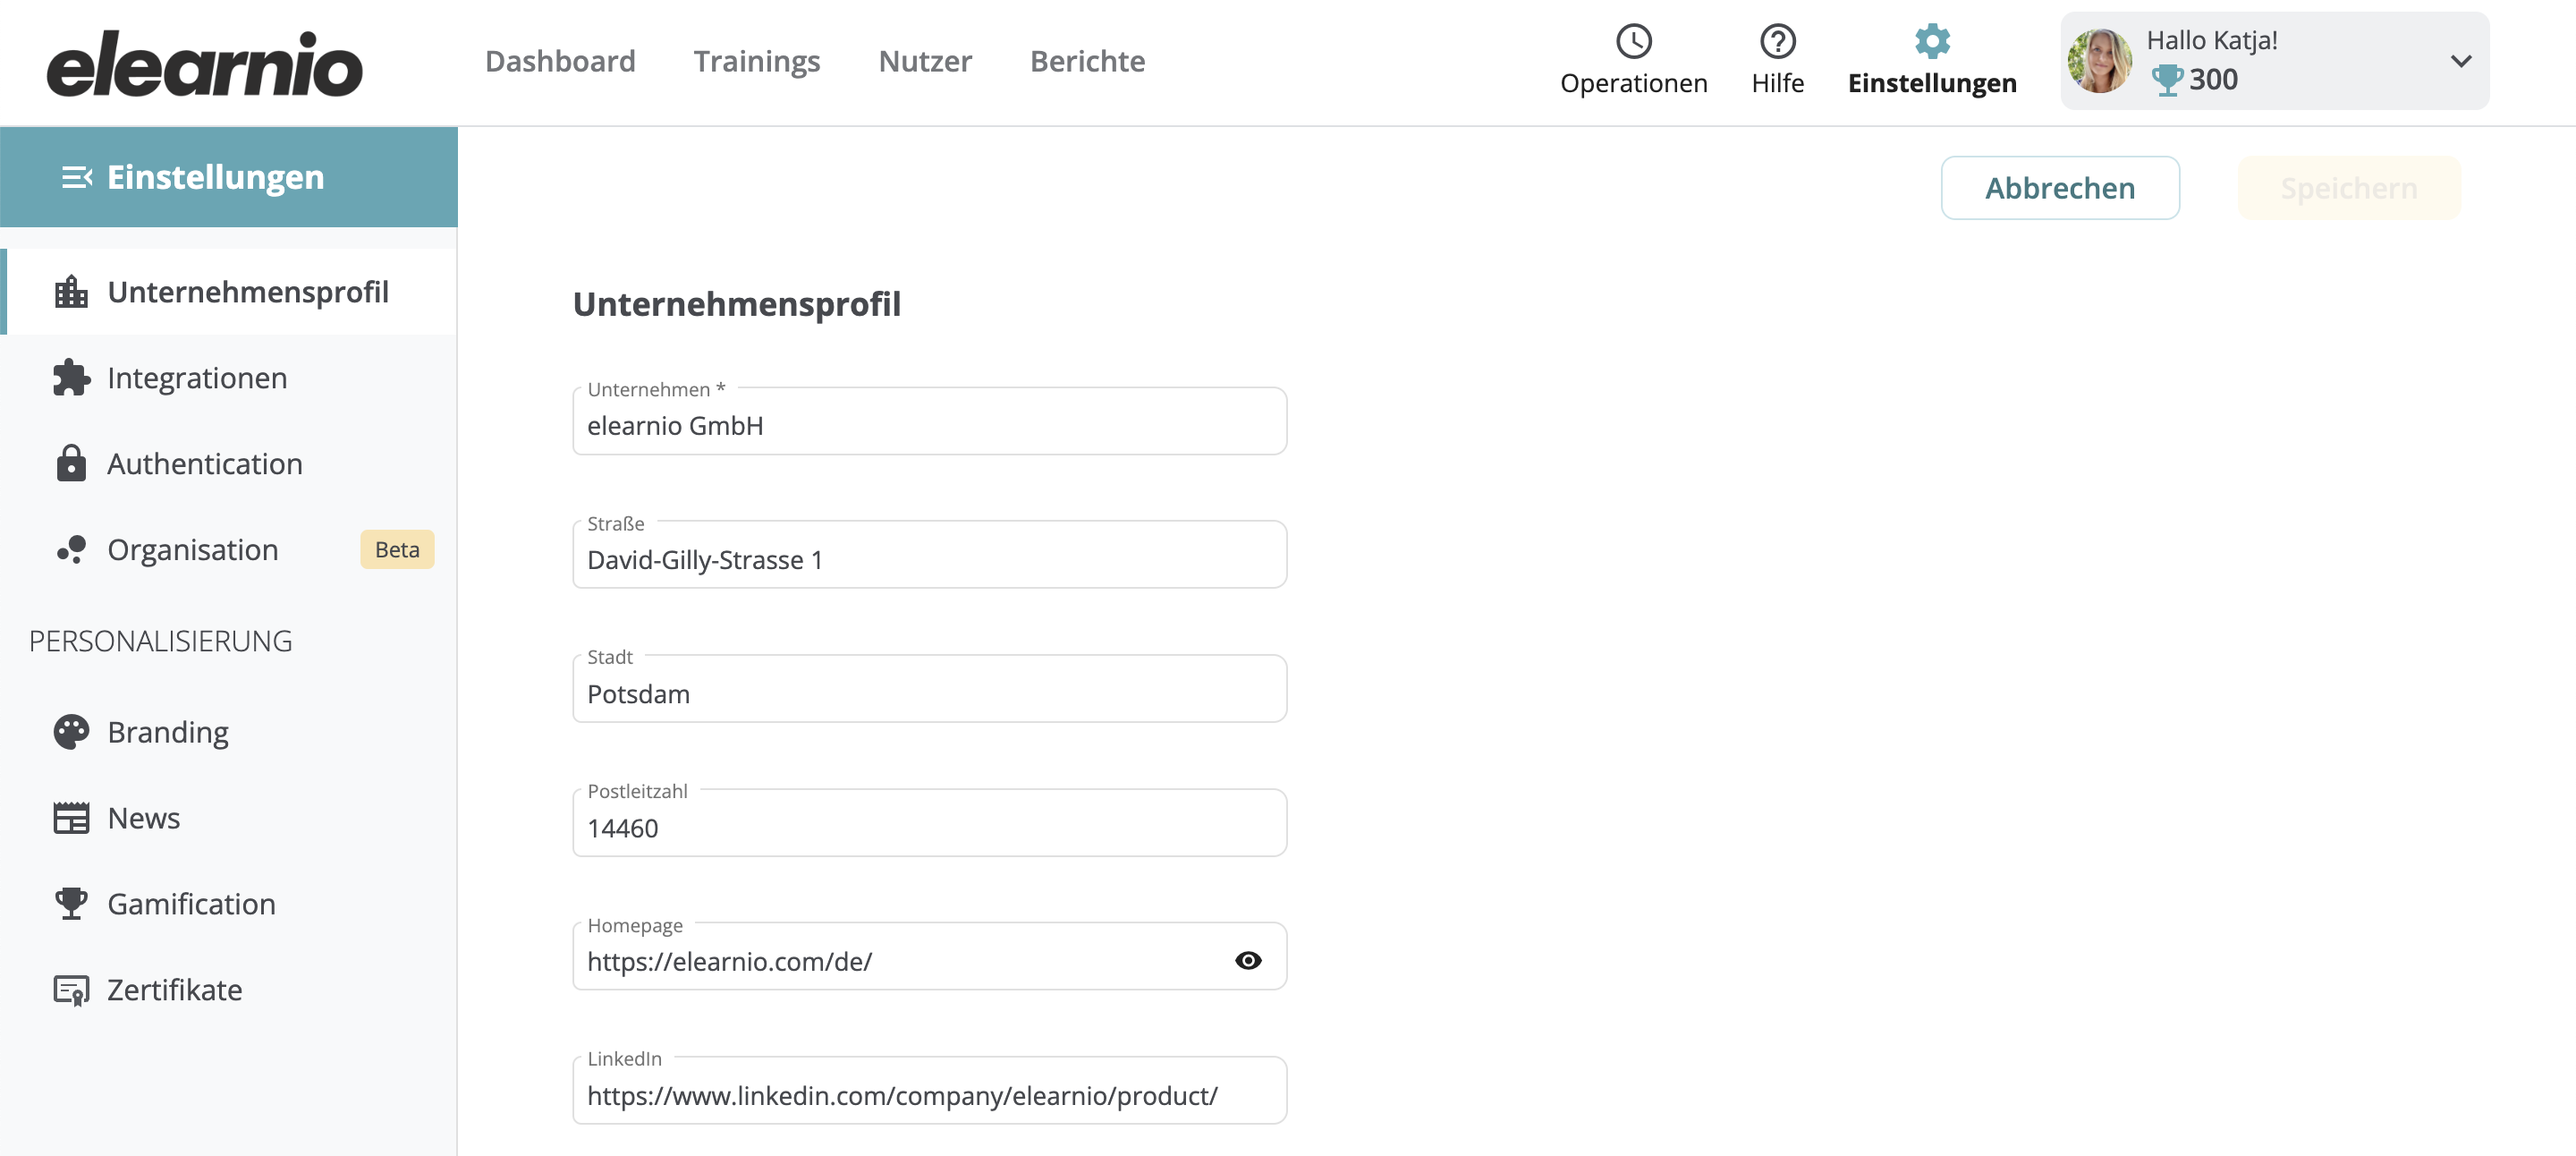The width and height of the screenshot is (2576, 1156).
Task: Click the Organisation dots icon
Action: click(x=71, y=549)
